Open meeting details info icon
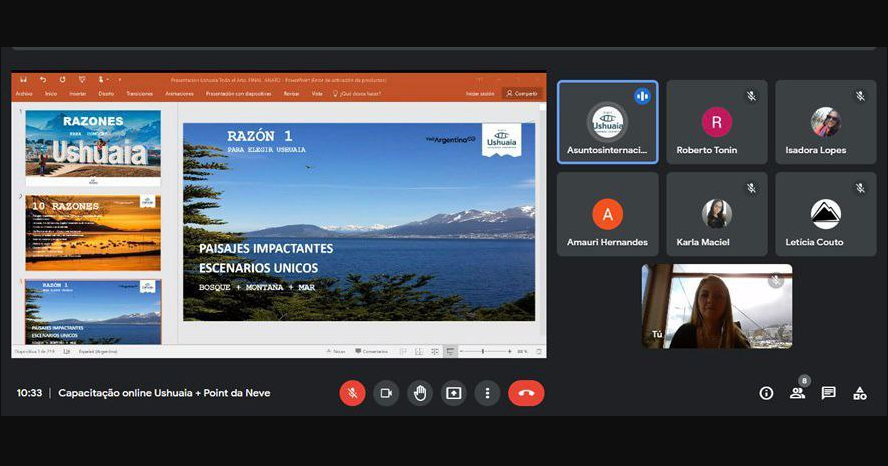This screenshot has height=466, width=888. (766, 393)
